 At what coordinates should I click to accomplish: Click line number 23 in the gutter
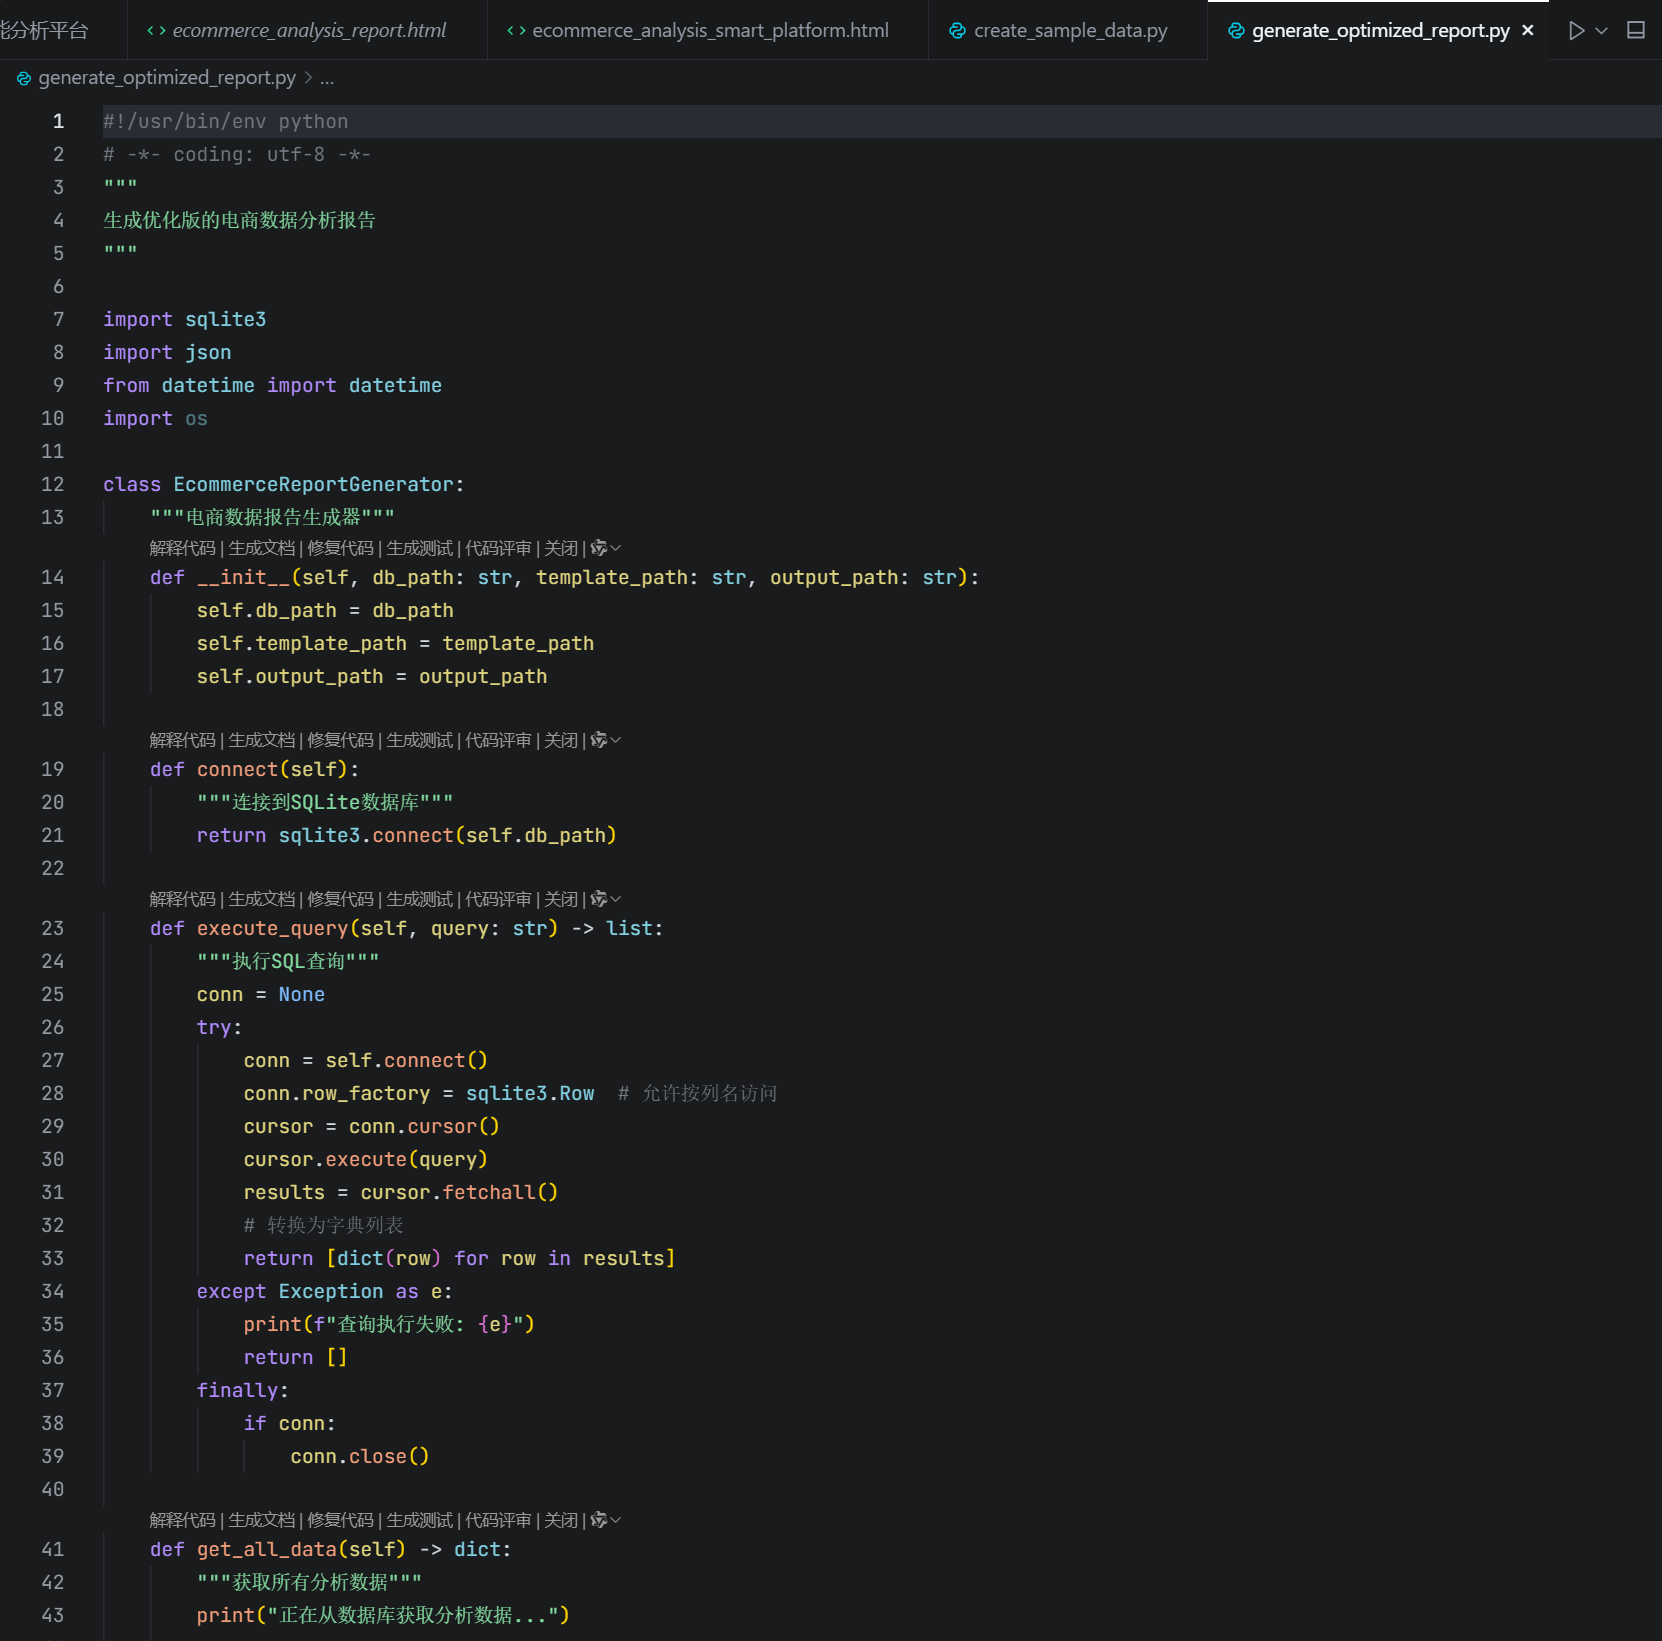pos(53,929)
